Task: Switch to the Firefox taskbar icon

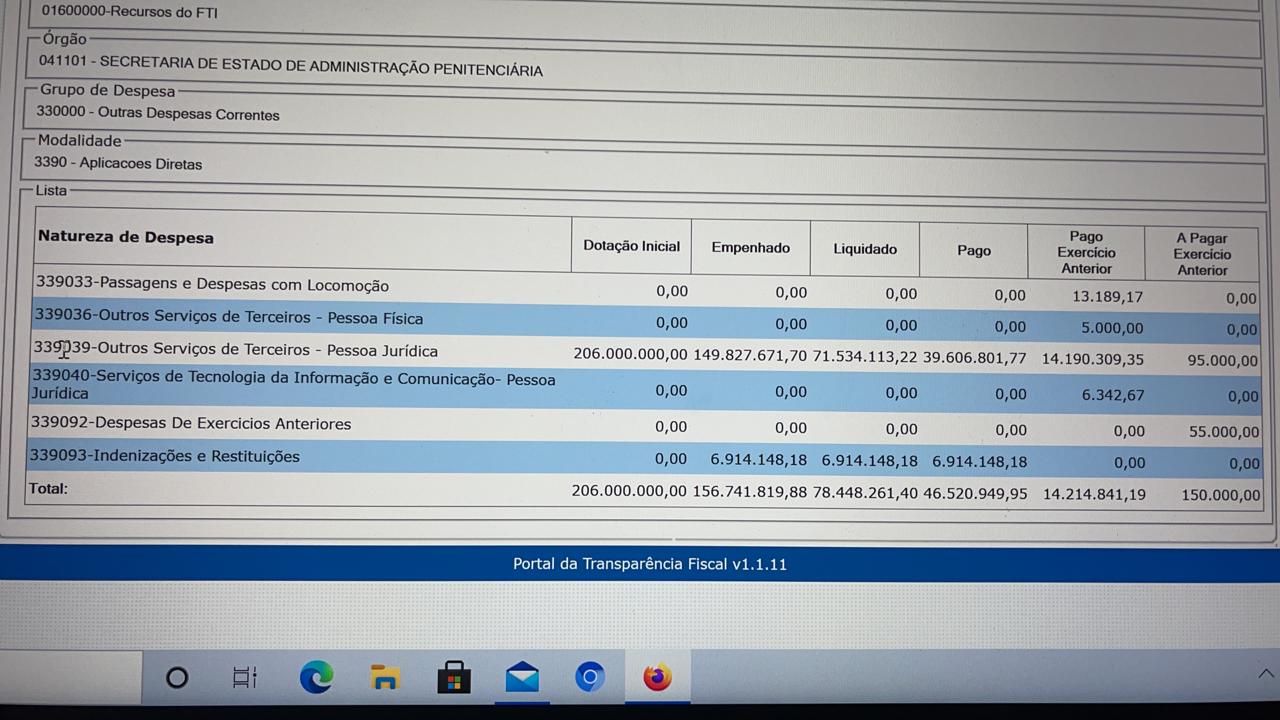Action: click(x=658, y=678)
